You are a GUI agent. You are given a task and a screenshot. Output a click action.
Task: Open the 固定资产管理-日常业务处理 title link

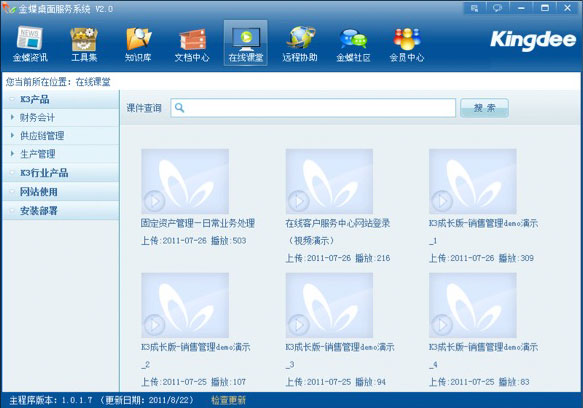[x=198, y=223]
